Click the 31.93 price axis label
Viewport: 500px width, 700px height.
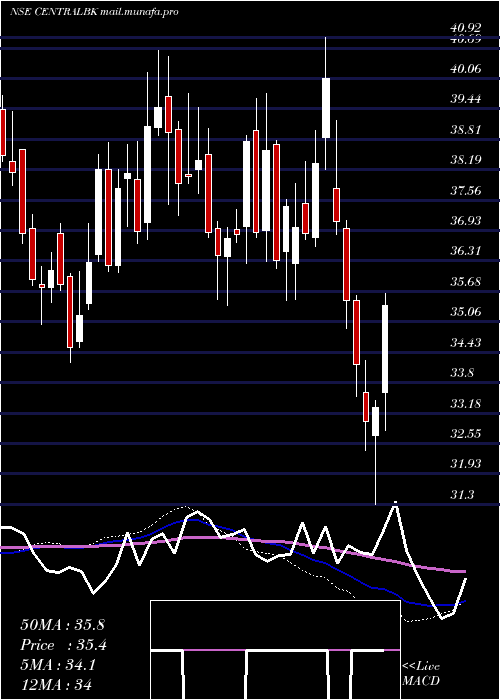[467, 464]
